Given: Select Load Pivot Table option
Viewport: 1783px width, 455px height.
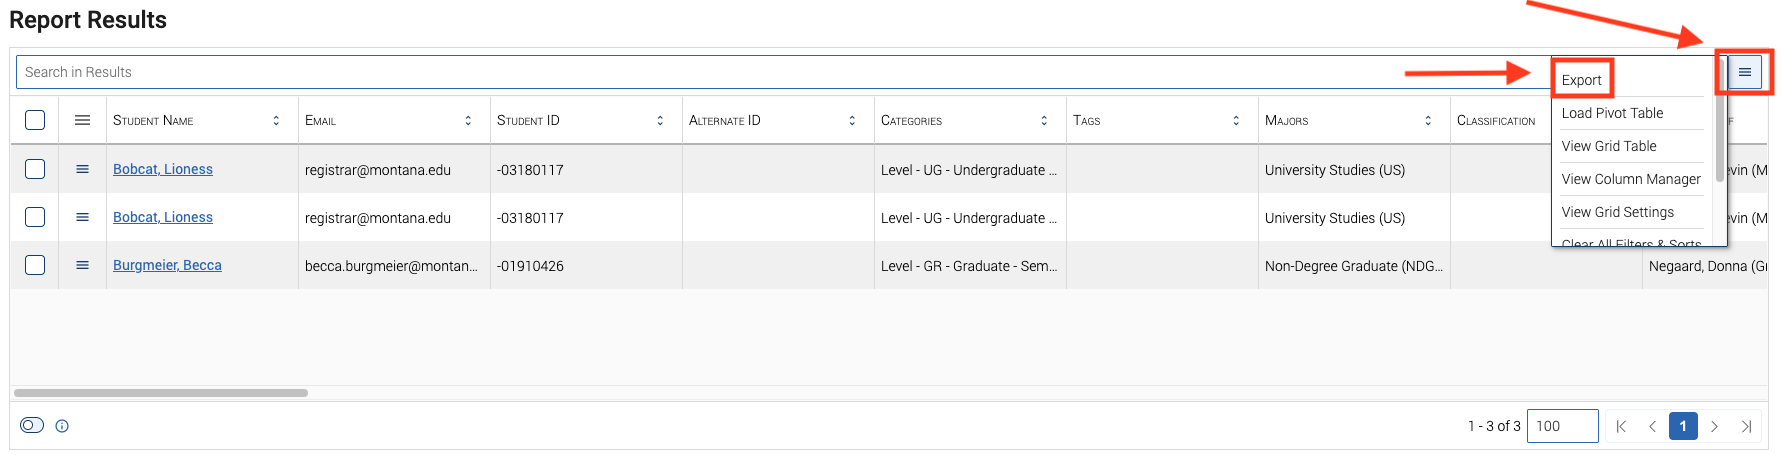Looking at the screenshot, I should (1613, 113).
